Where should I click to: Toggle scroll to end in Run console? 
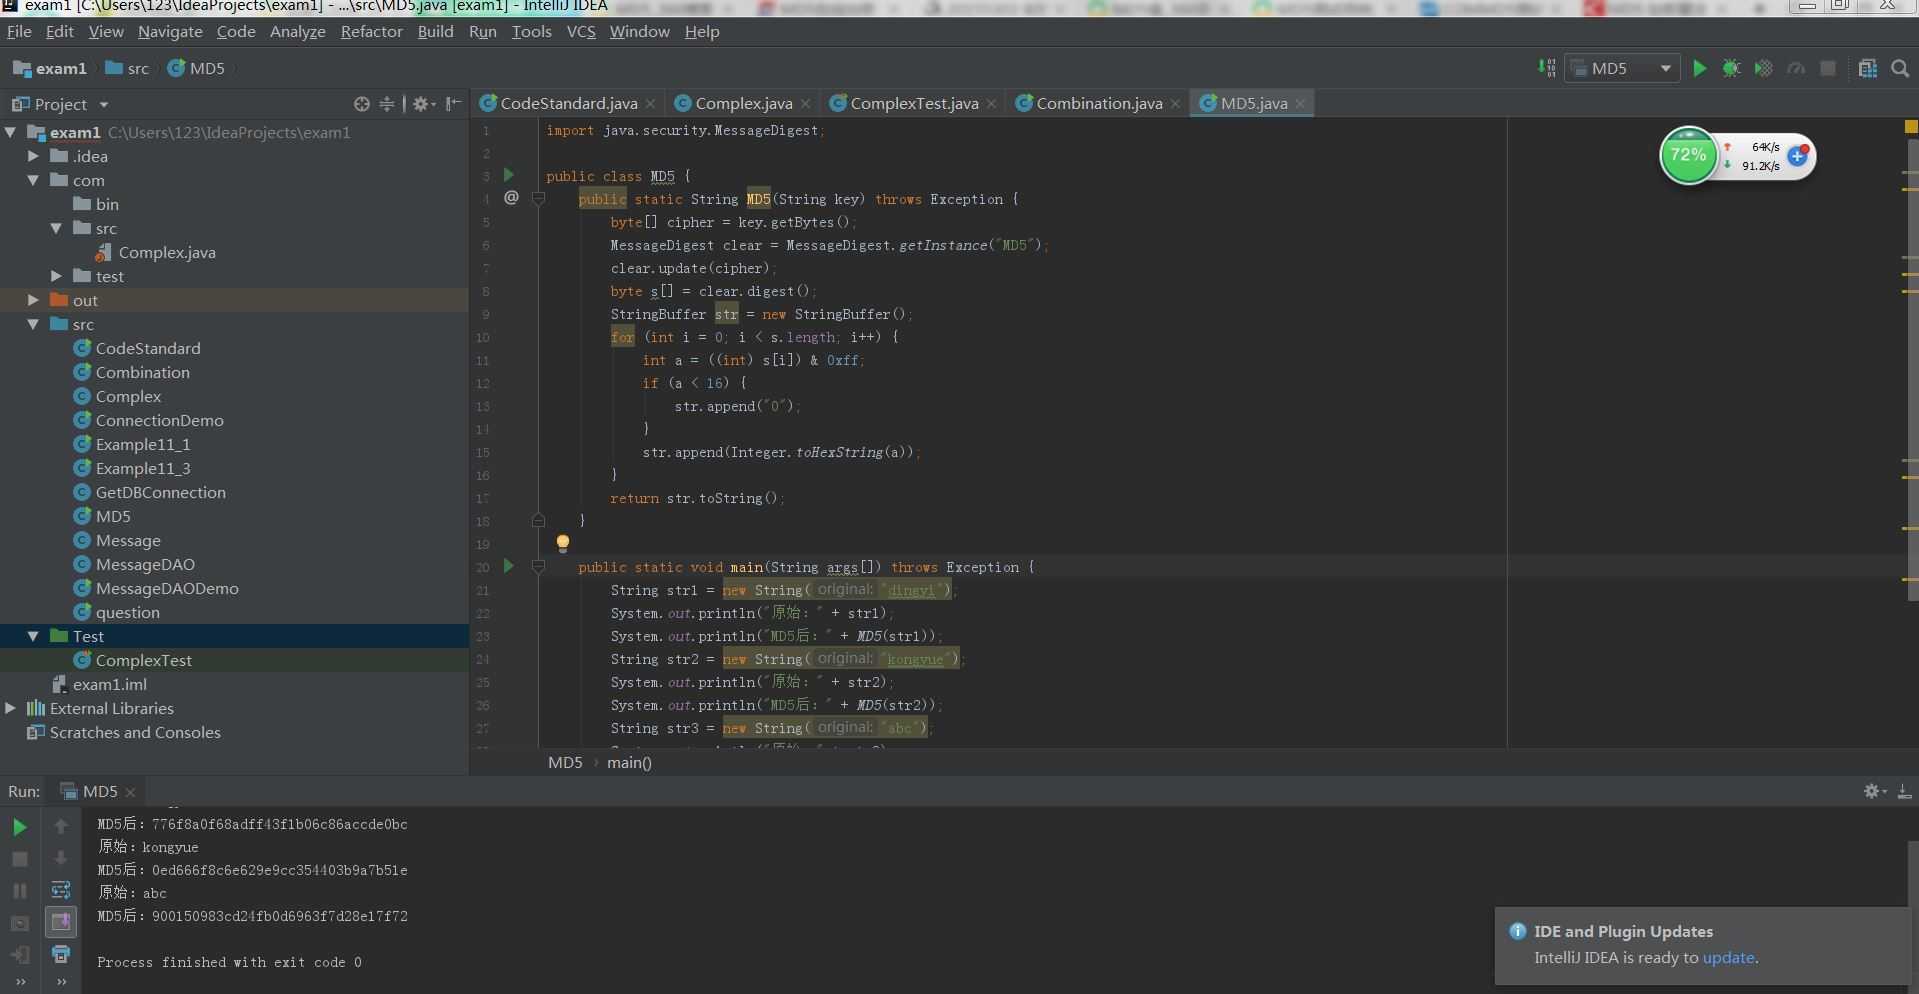tap(60, 922)
